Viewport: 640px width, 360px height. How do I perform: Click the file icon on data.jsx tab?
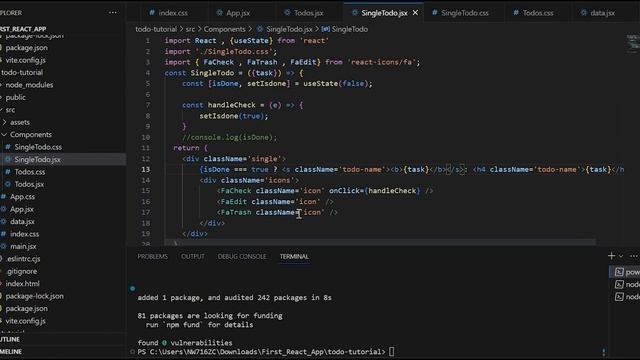click(x=584, y=13)
